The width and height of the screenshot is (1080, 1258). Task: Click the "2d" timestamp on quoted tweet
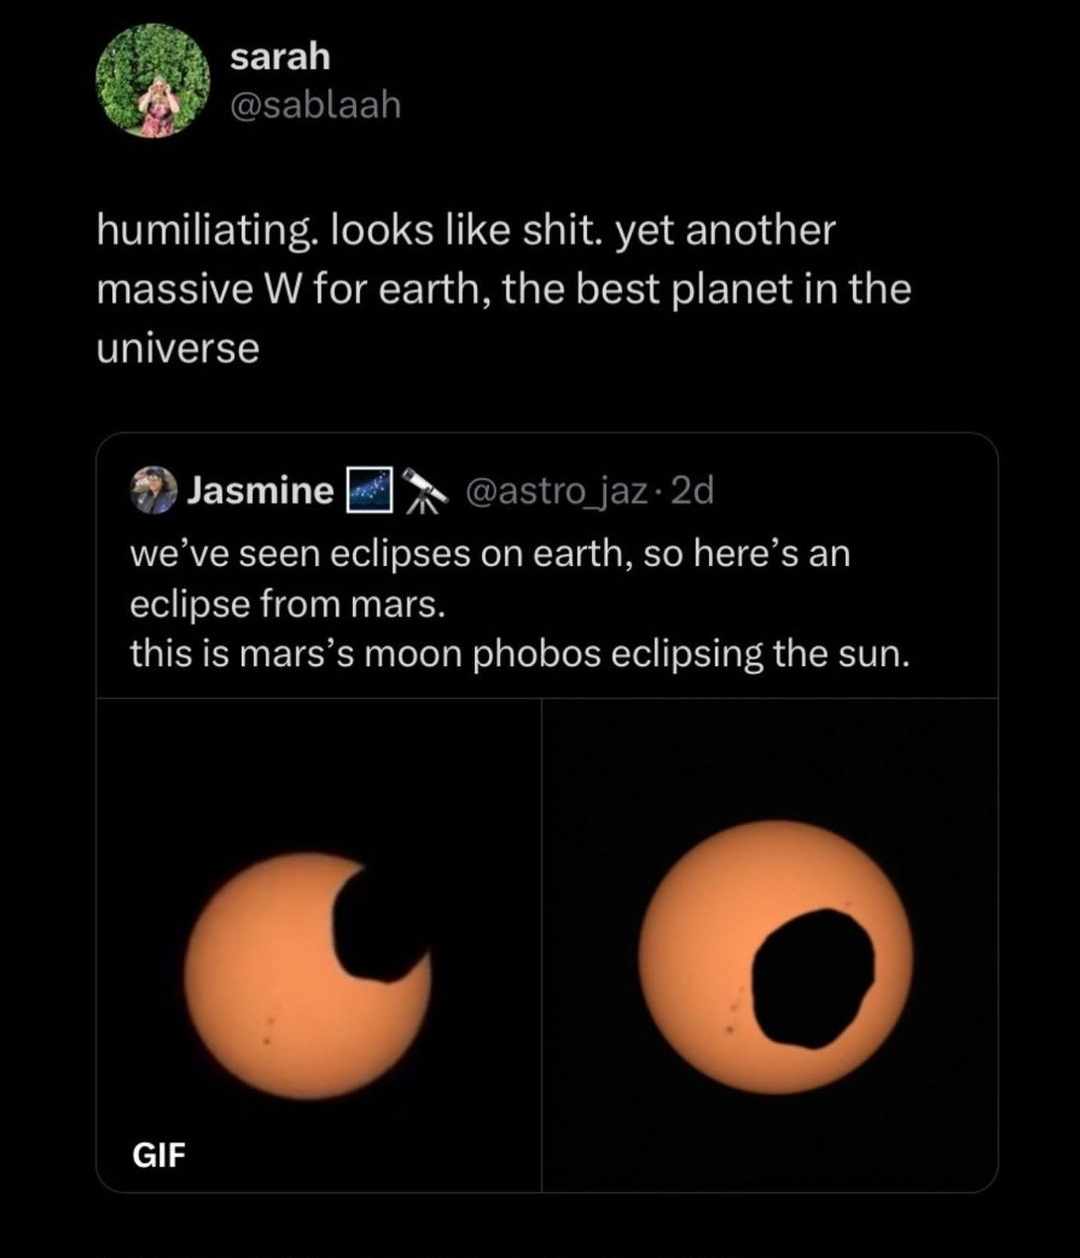tap(694, 491)
